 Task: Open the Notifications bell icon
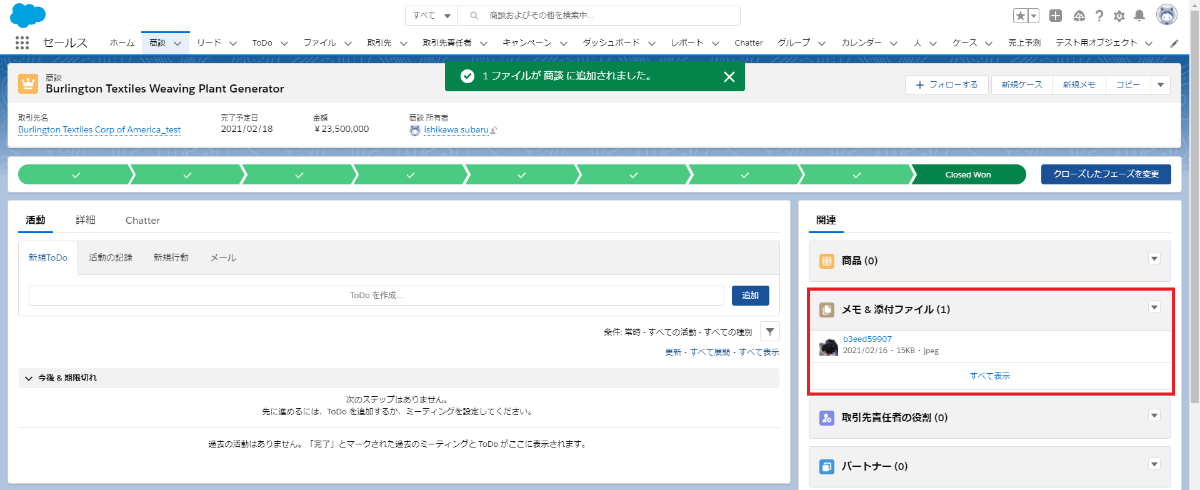[1140, 15]
